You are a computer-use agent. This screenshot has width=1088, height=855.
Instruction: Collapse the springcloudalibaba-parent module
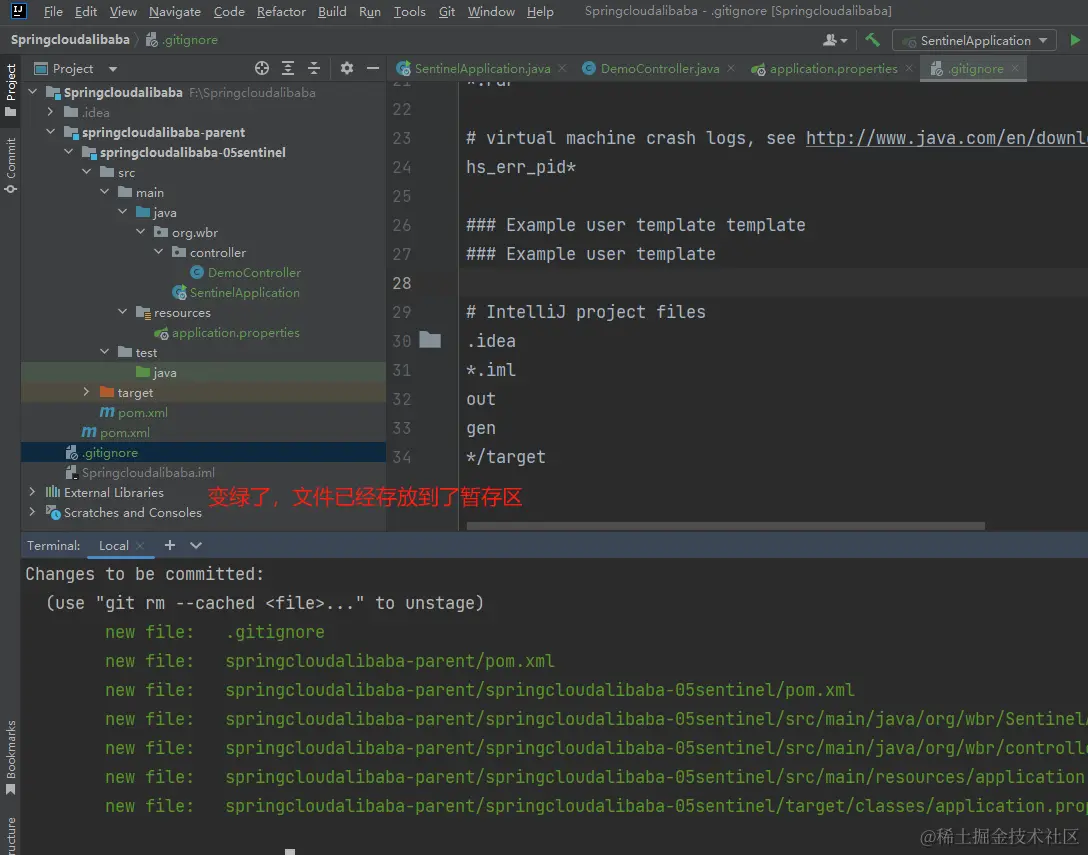click(50, 131)
